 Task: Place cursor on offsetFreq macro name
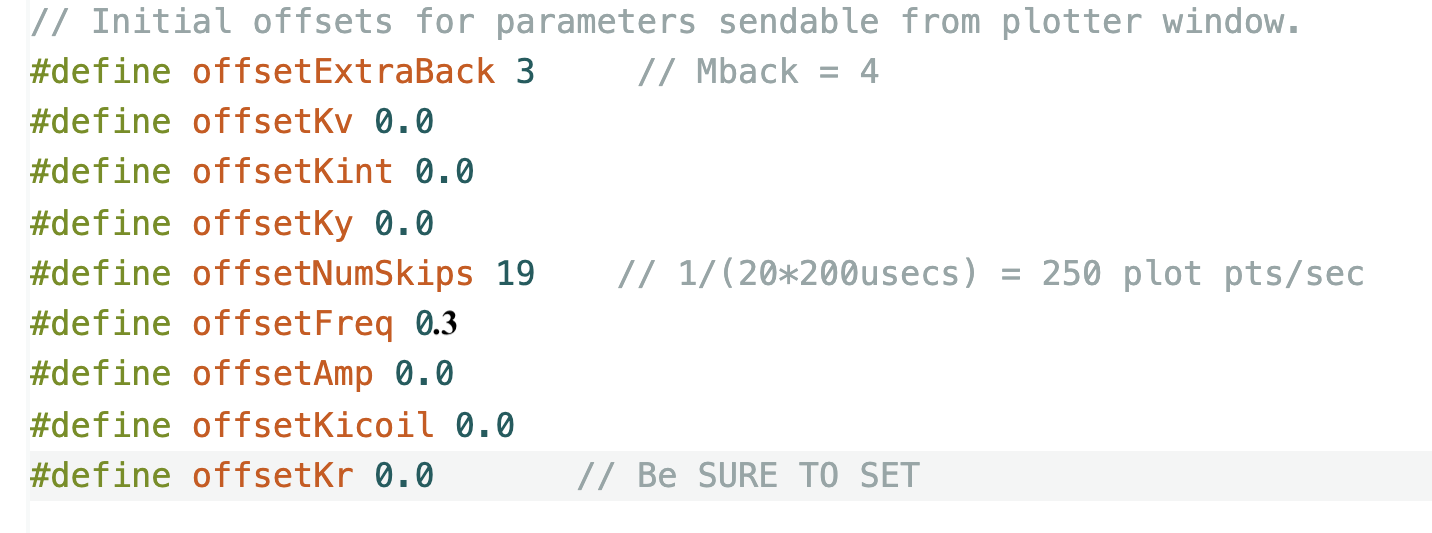292,324
